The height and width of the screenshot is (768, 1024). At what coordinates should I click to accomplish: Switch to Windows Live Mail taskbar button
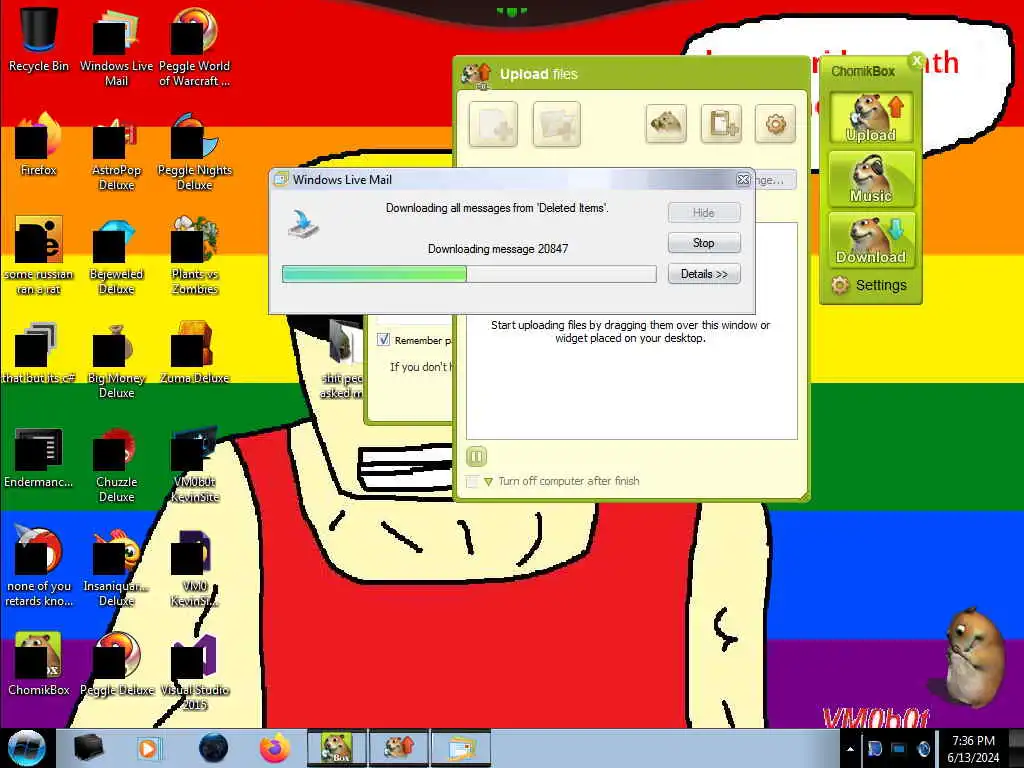point(461,748)
